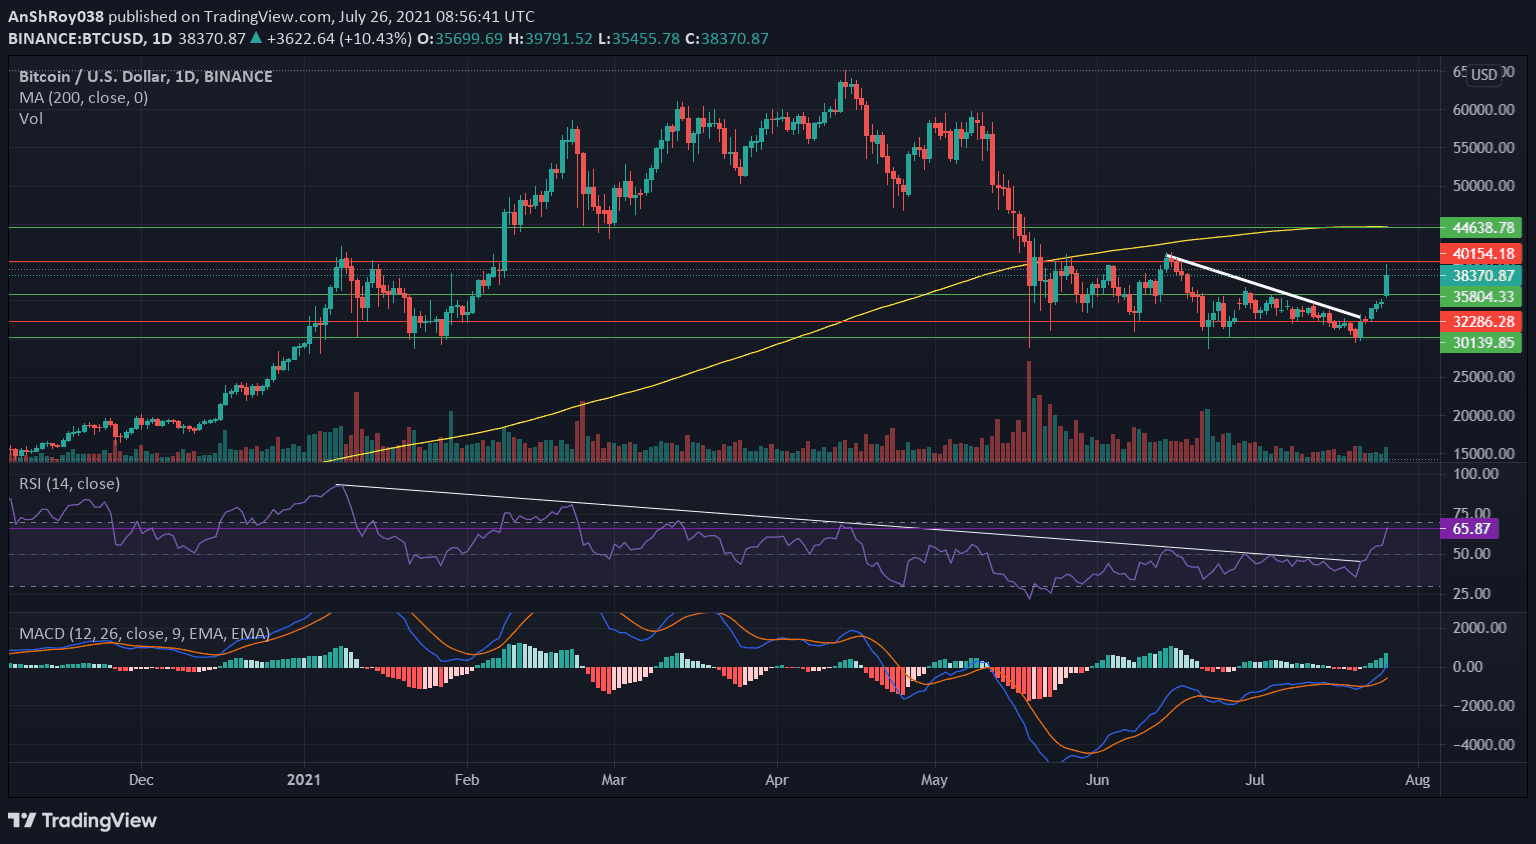The height and width of the screenshot is (844, 1536).
Task: Click the 44638.78 green price label
Action: pyautogui.click(x=1481, y=228)
